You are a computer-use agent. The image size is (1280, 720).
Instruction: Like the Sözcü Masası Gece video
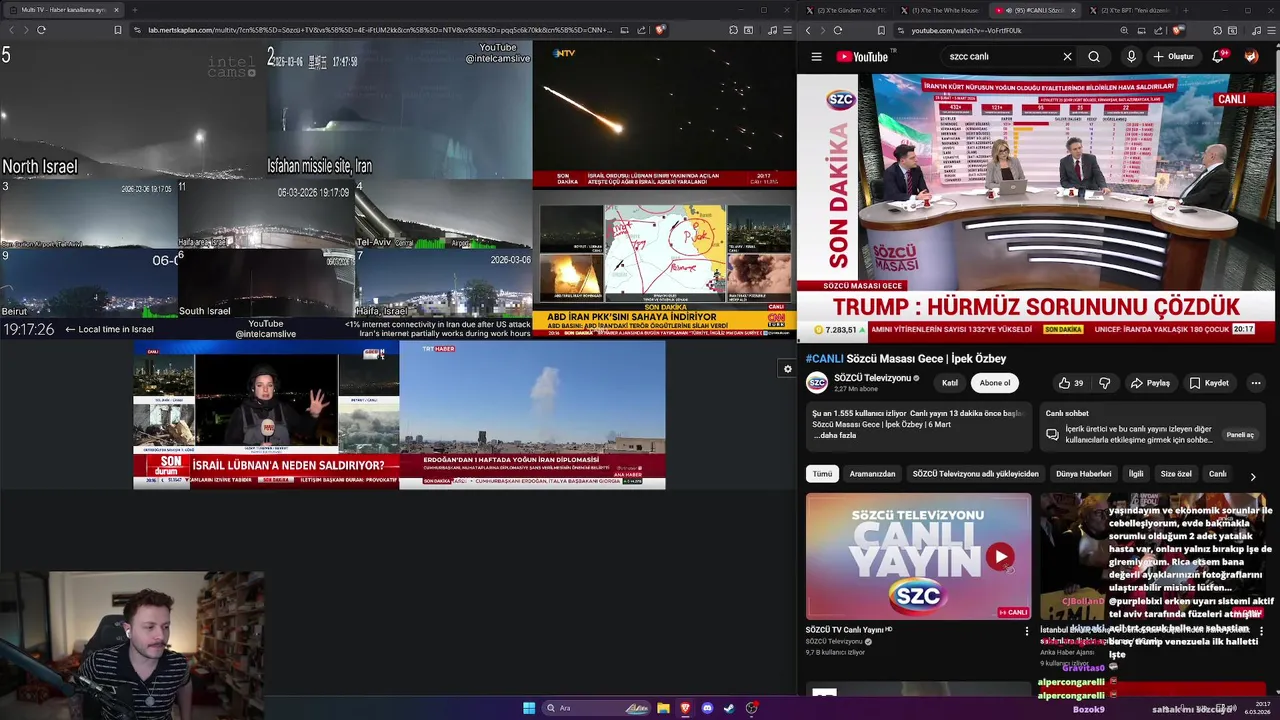tap(1071, 383)
